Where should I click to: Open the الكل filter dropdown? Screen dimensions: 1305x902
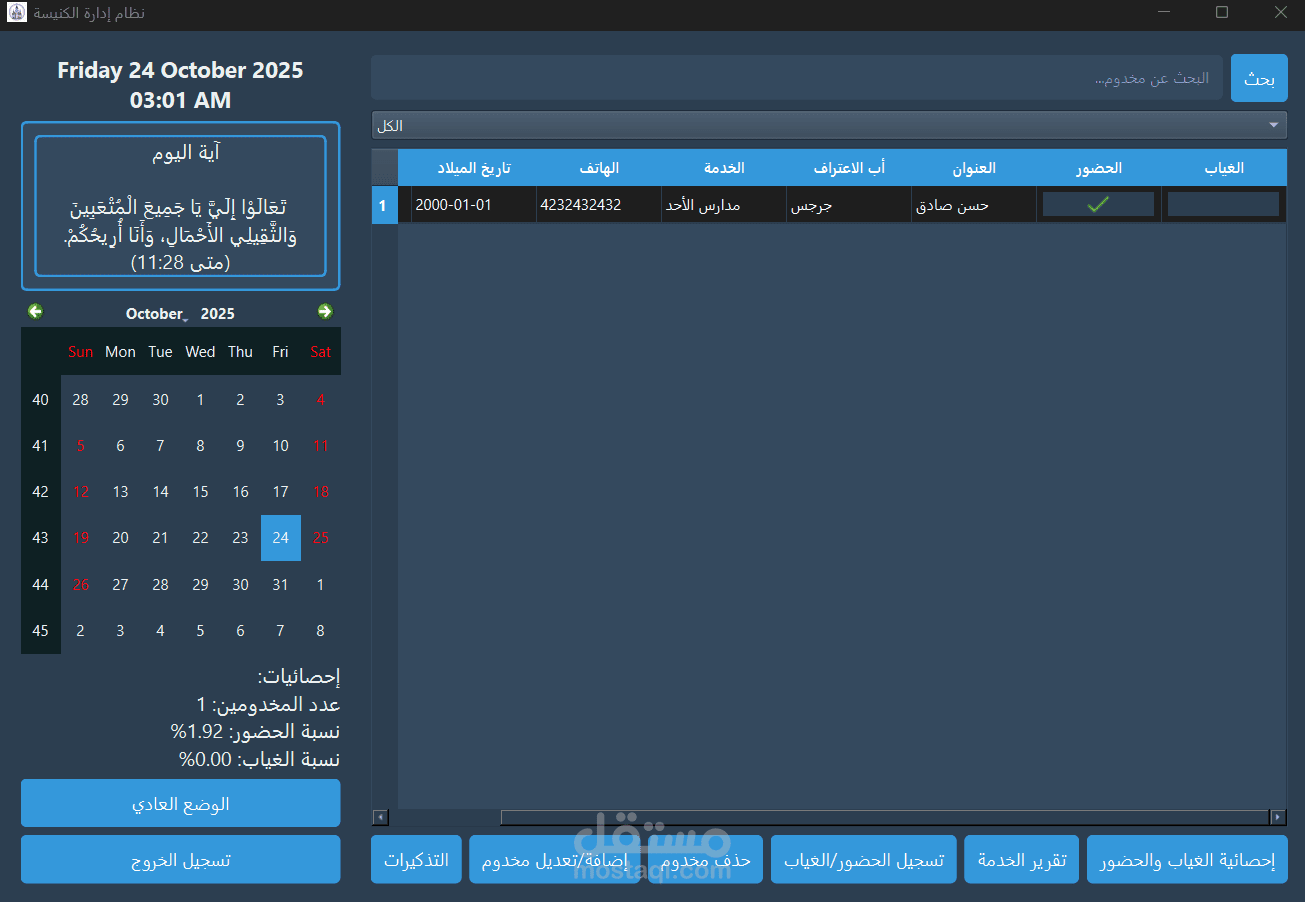tap(828, 124)
